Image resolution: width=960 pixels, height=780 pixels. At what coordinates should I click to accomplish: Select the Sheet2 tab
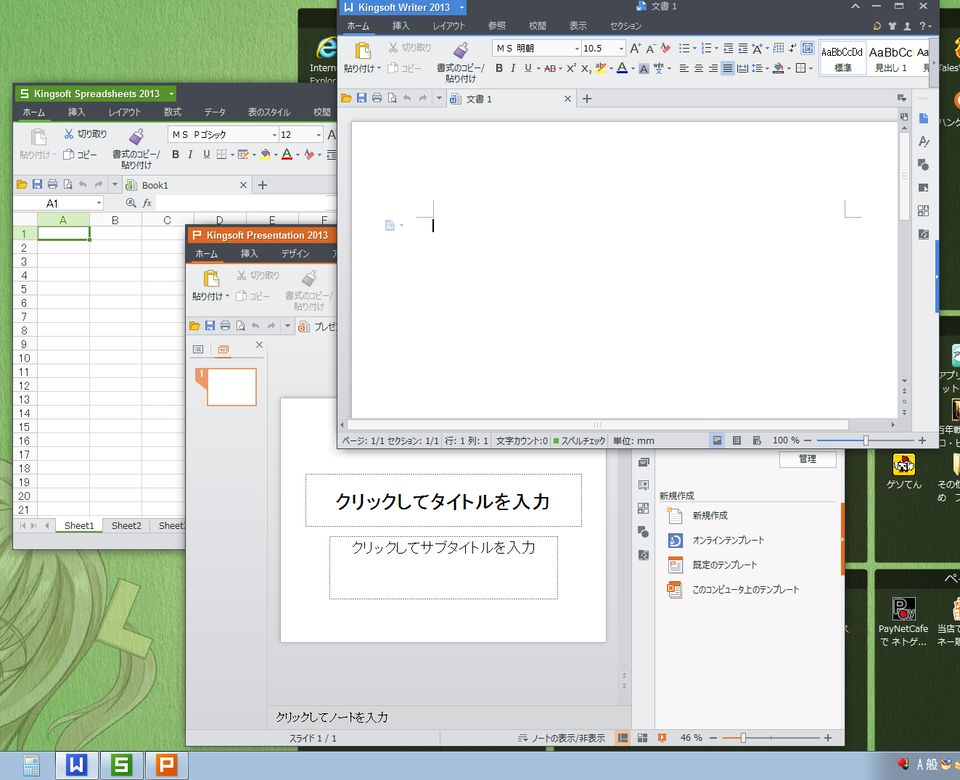[x=126, y=525]
